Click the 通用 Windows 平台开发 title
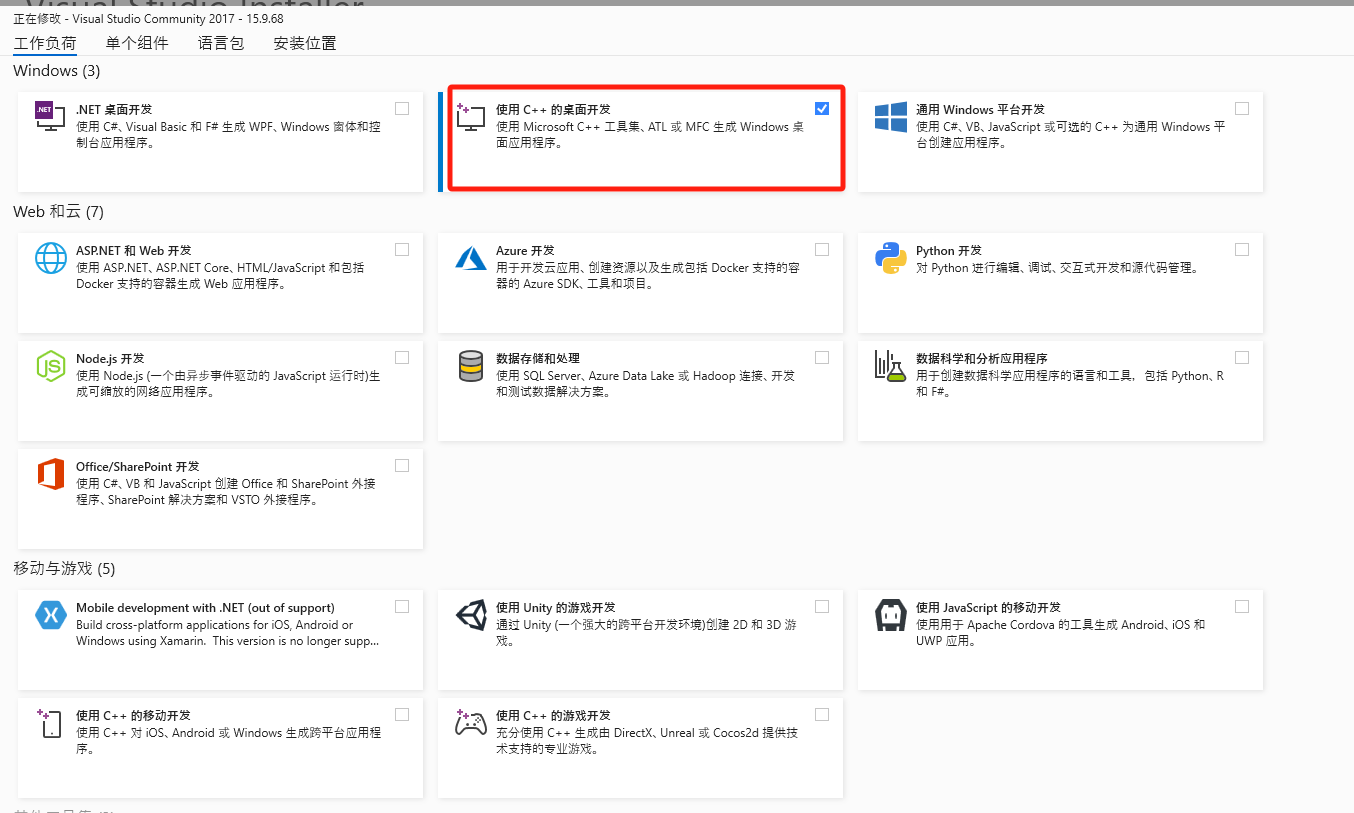The height and width of the screenshot is (813, 1354). [980, 109]
